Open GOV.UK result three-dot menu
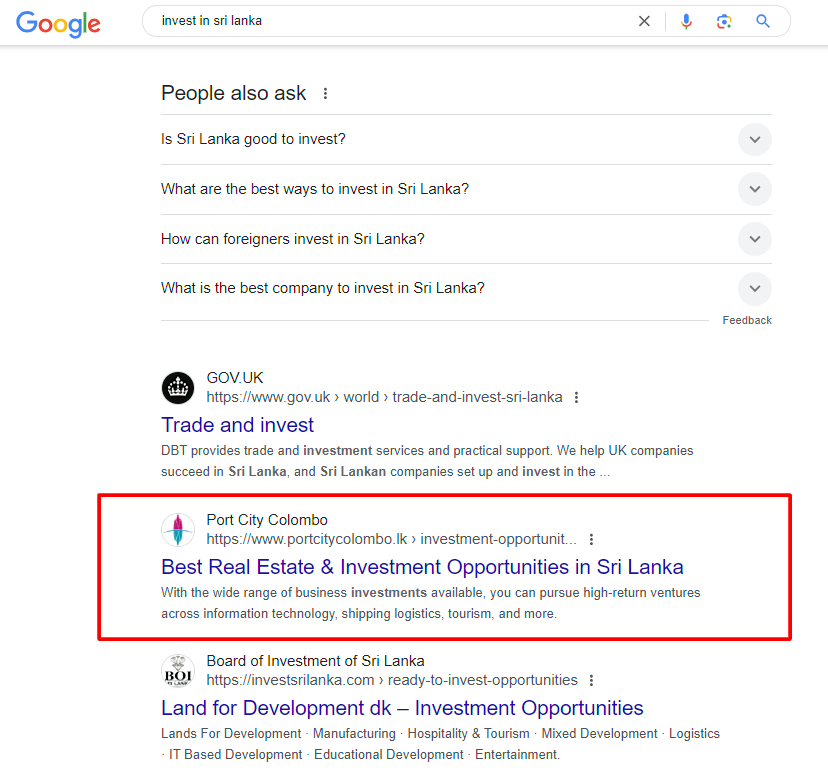The height and width of the screenshot is (784, 828). point(576,397)
